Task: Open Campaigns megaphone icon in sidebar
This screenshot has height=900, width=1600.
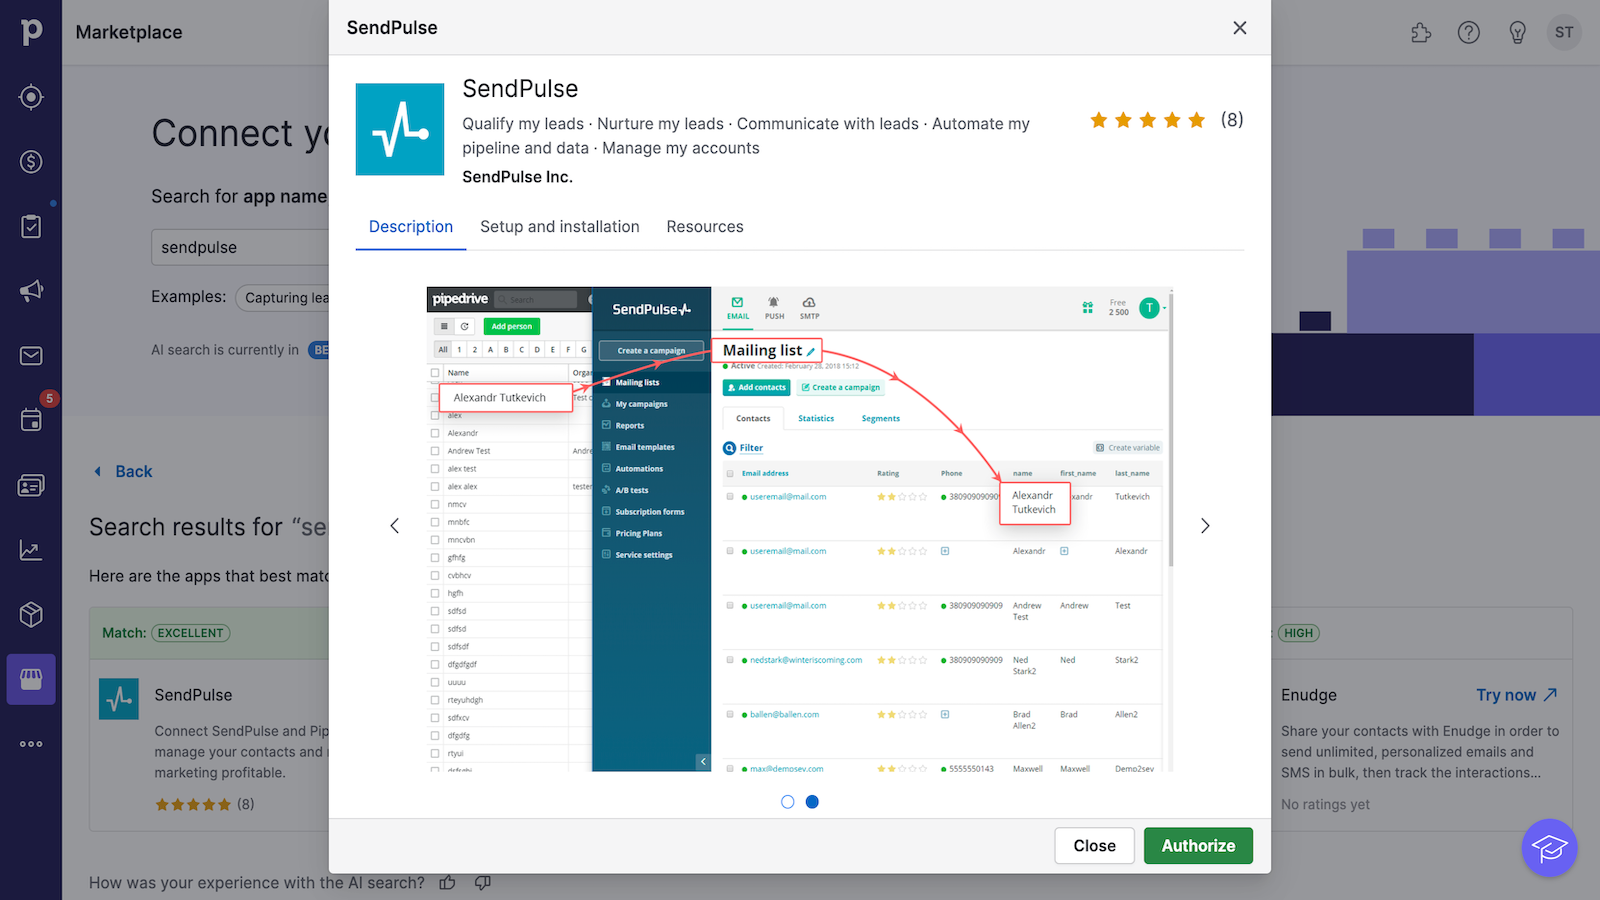Action: pos(31,291)
